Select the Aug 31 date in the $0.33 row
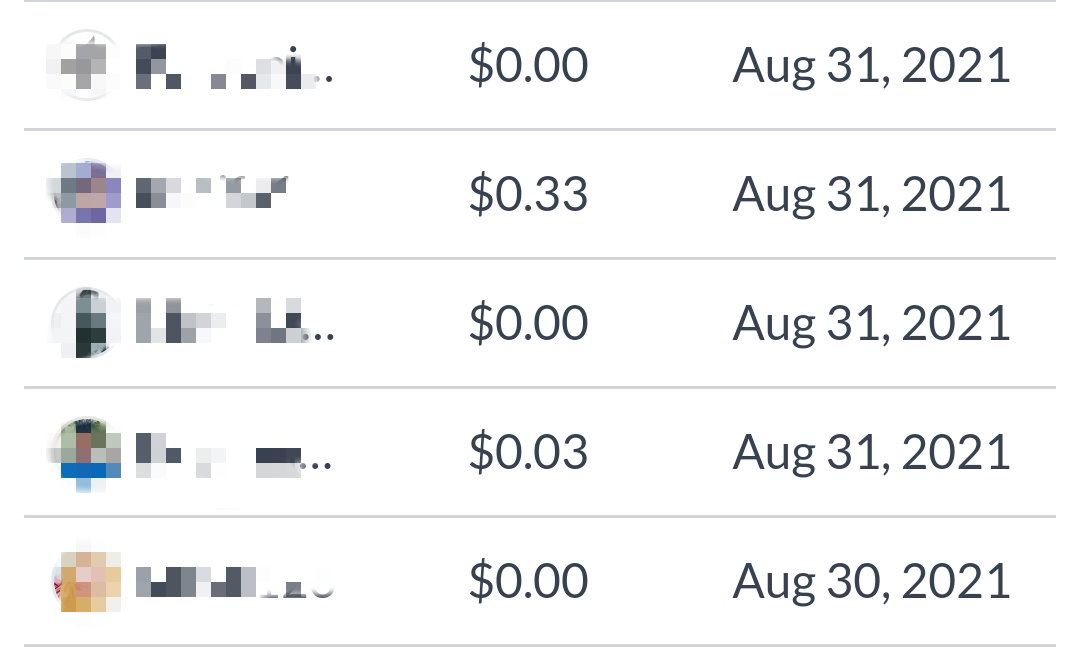The height and width of the screenshot is (656, 1080). (871, 195)
